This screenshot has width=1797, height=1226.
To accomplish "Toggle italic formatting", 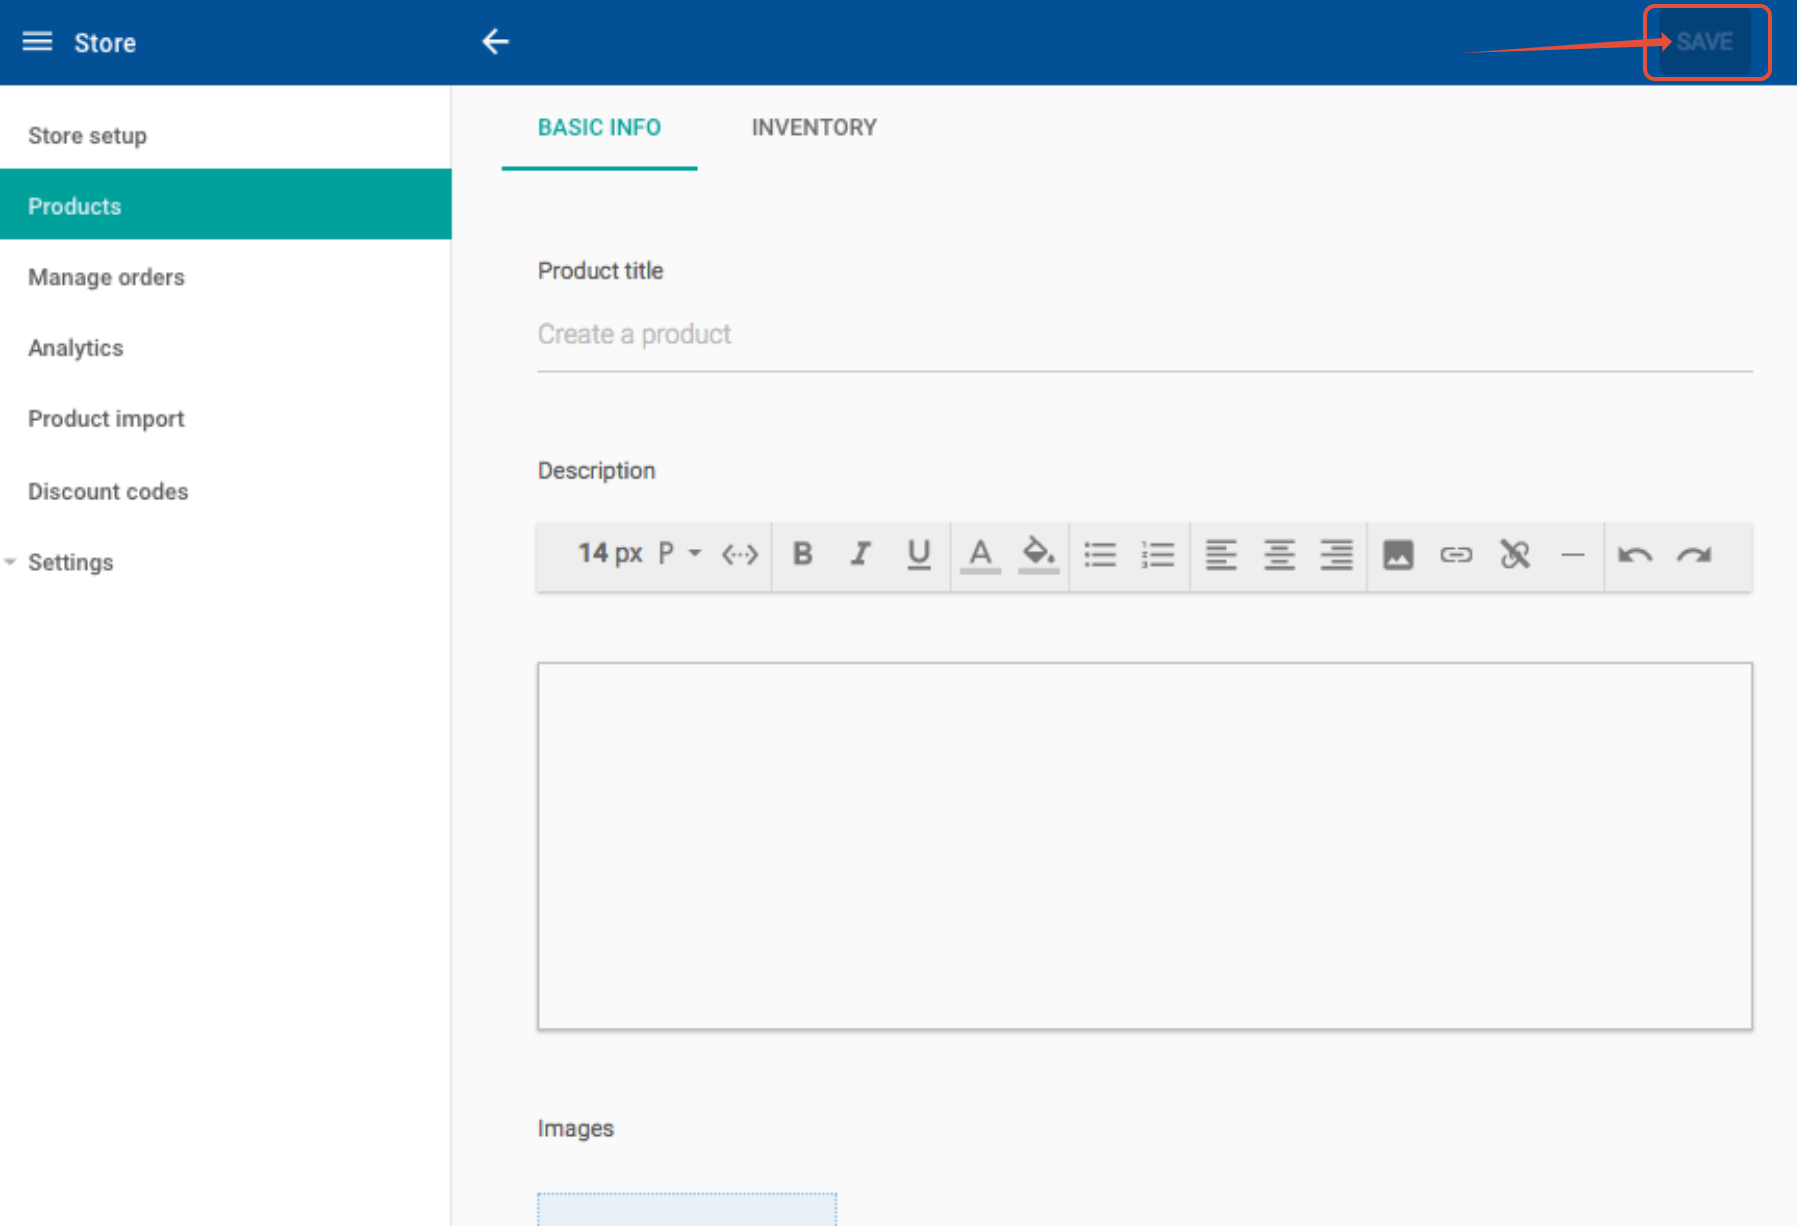I will pos(860,554).
